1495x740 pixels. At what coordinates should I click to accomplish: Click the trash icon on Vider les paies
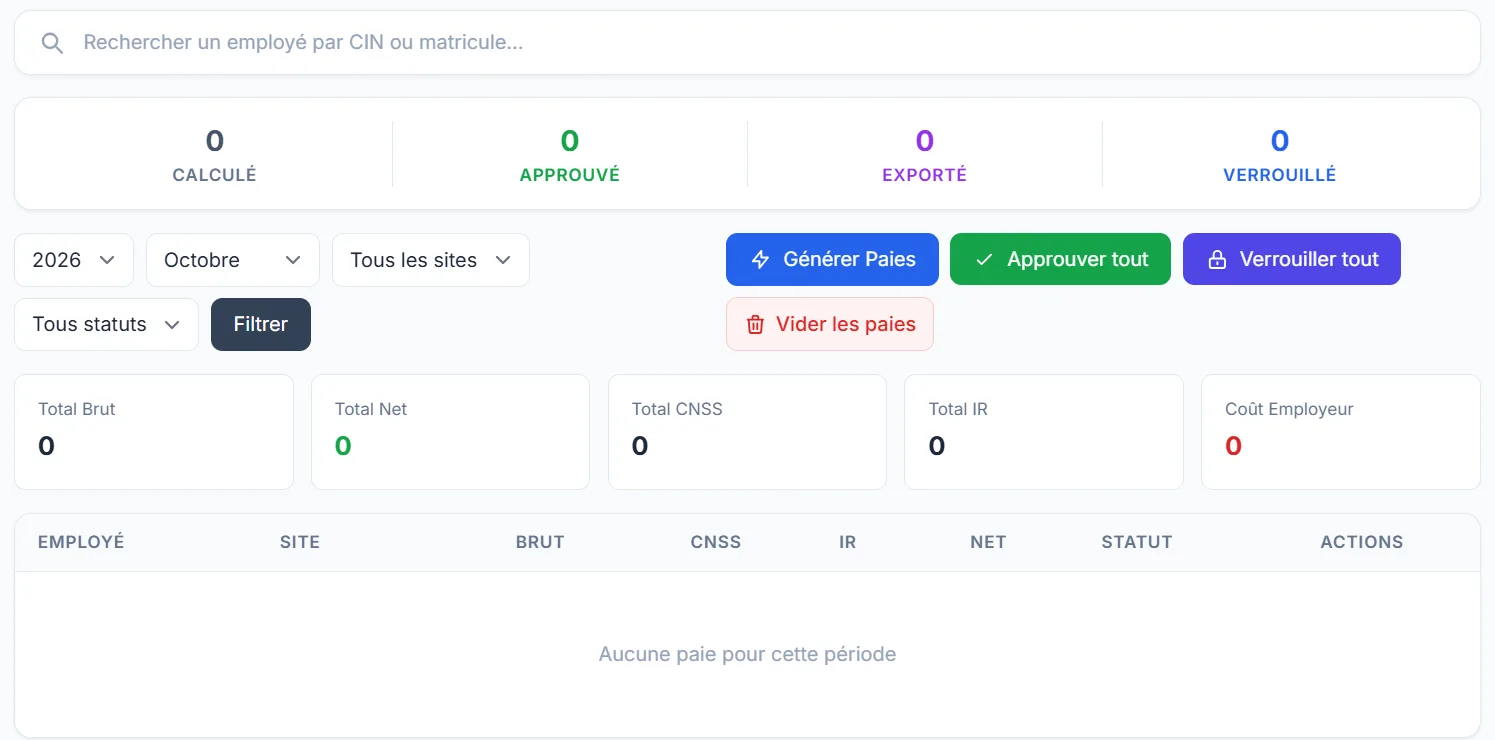click(755, 324)
